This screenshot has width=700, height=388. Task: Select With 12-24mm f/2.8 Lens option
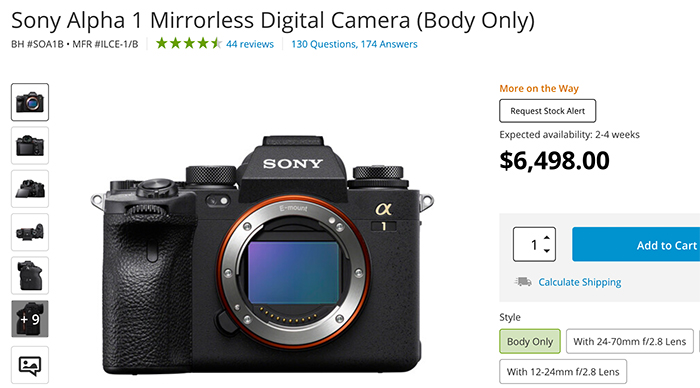(563, 371)
